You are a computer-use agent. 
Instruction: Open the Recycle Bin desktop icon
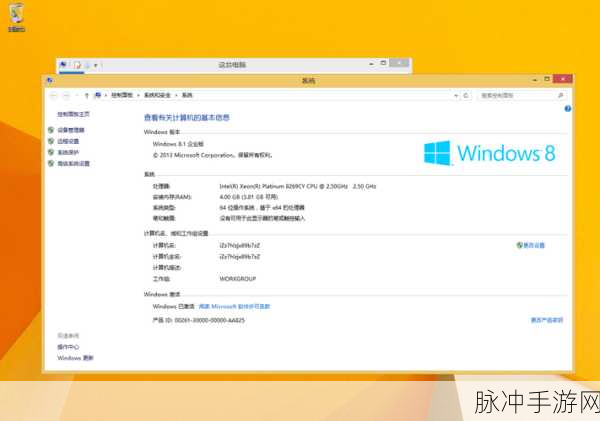(16, 17)
